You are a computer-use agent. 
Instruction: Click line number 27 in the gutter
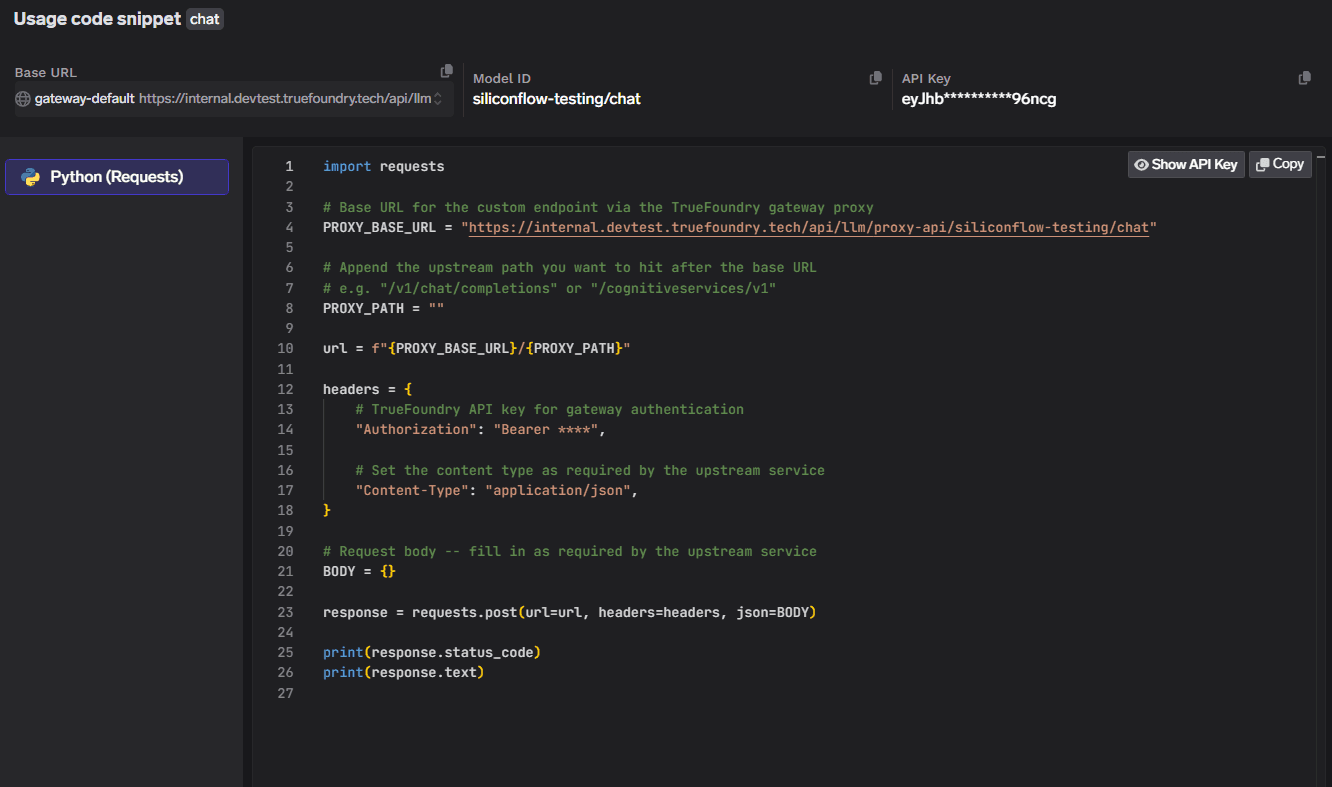click(x=285, y=693)
